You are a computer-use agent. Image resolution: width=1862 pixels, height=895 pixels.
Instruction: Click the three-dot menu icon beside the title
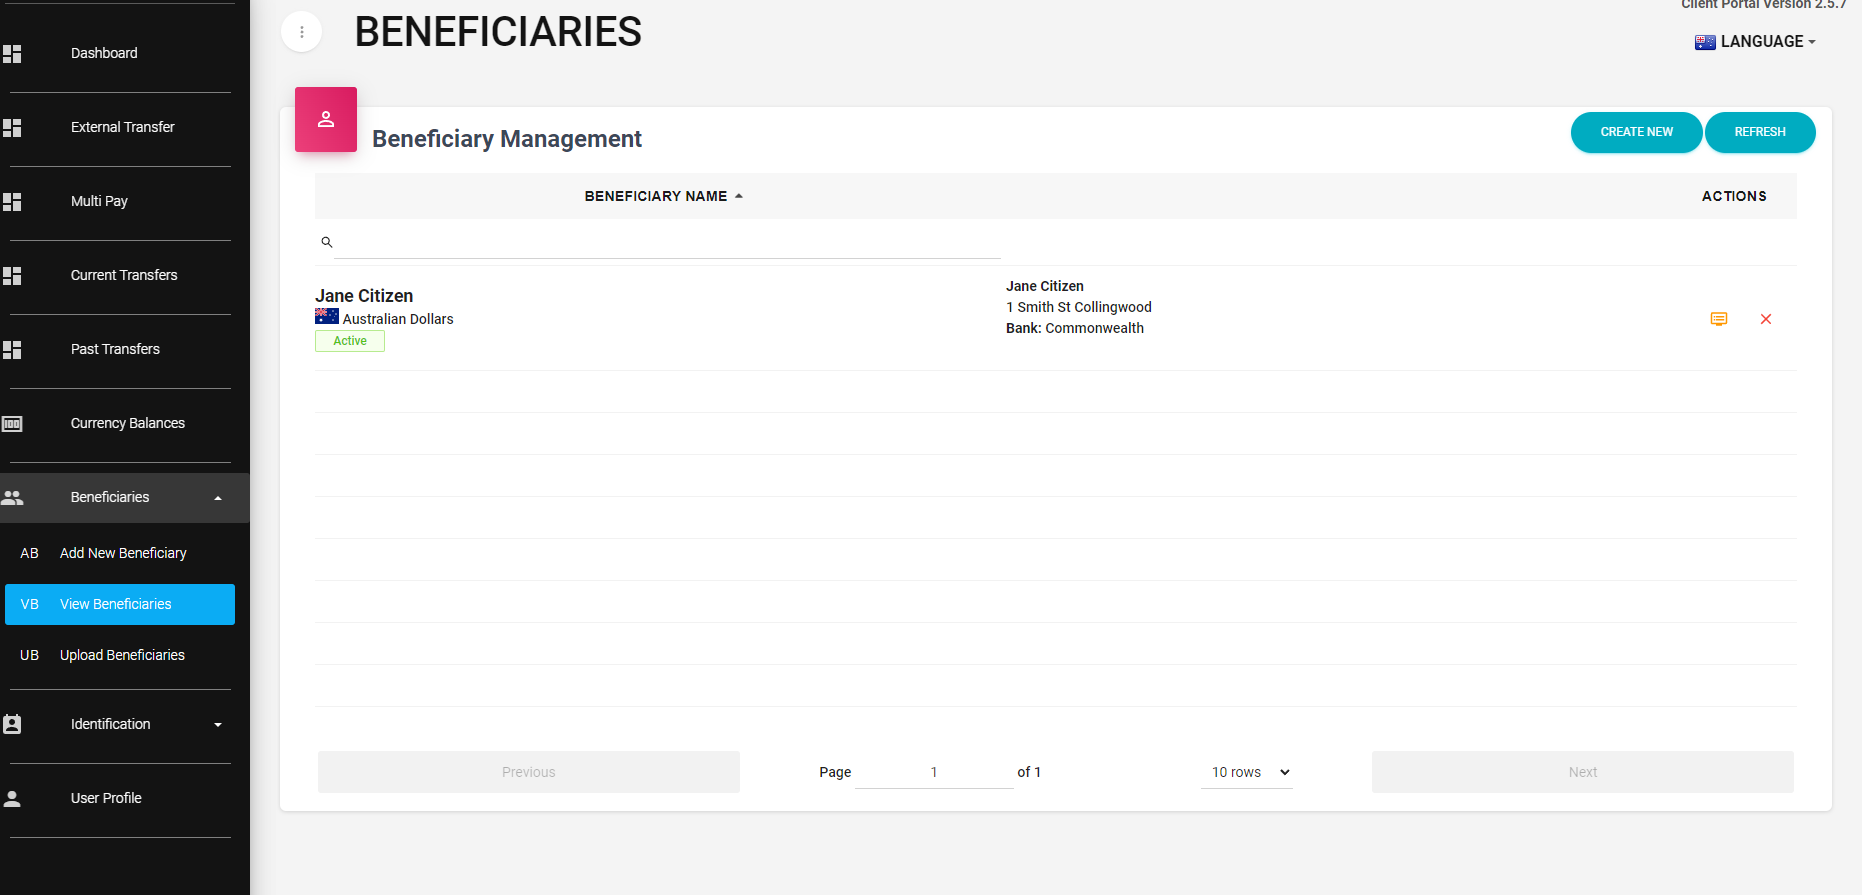(x=301, y=32)
